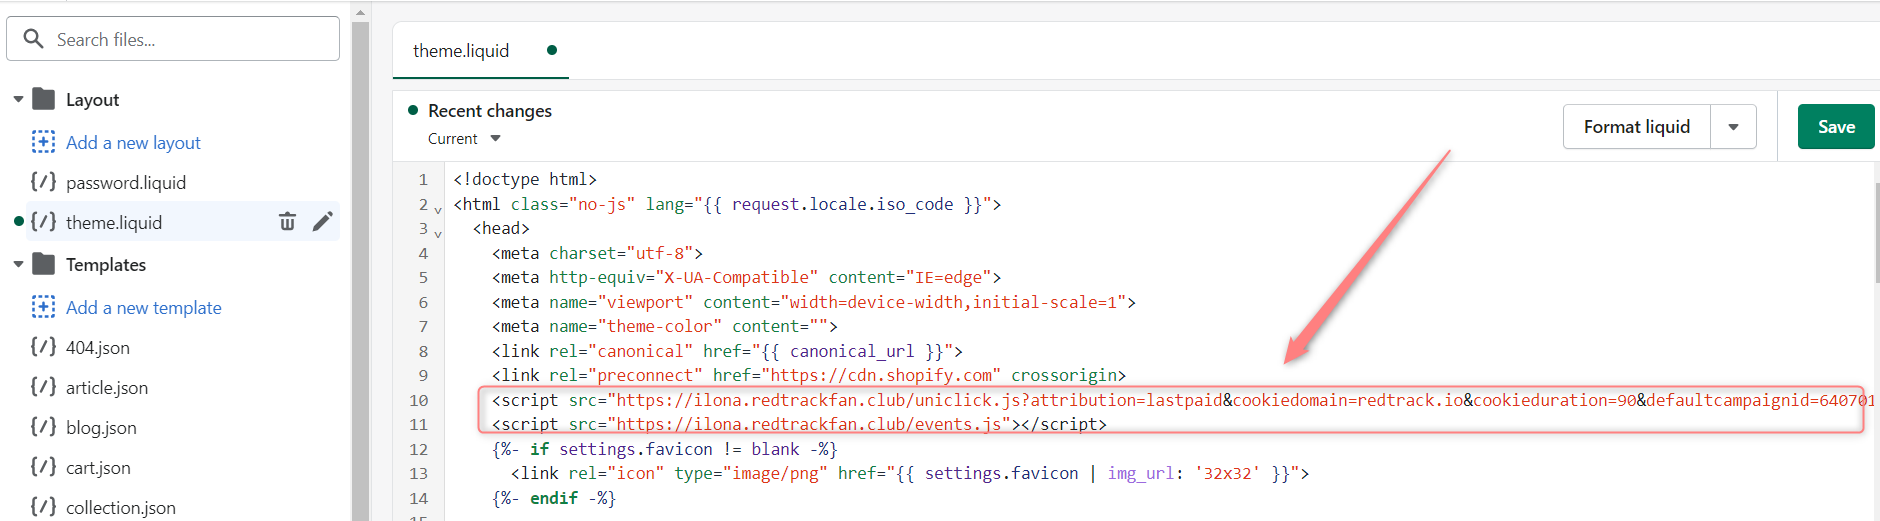Fold code at line 3 head arrow
This screenshot has width=1880, height=521.
coord(438,233)
